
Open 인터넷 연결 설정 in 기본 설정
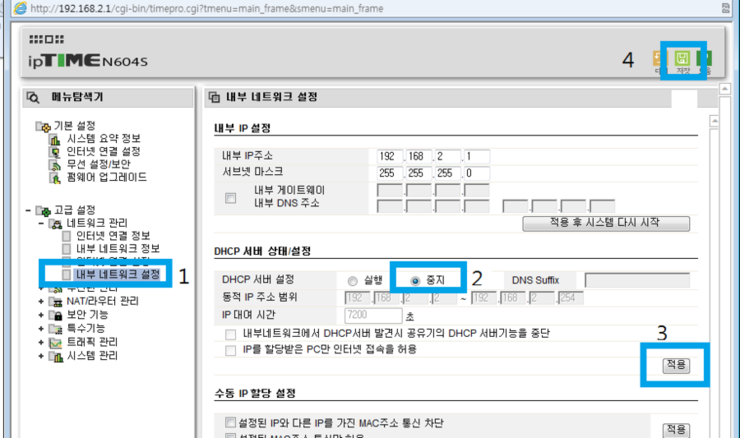pos(103,152)
